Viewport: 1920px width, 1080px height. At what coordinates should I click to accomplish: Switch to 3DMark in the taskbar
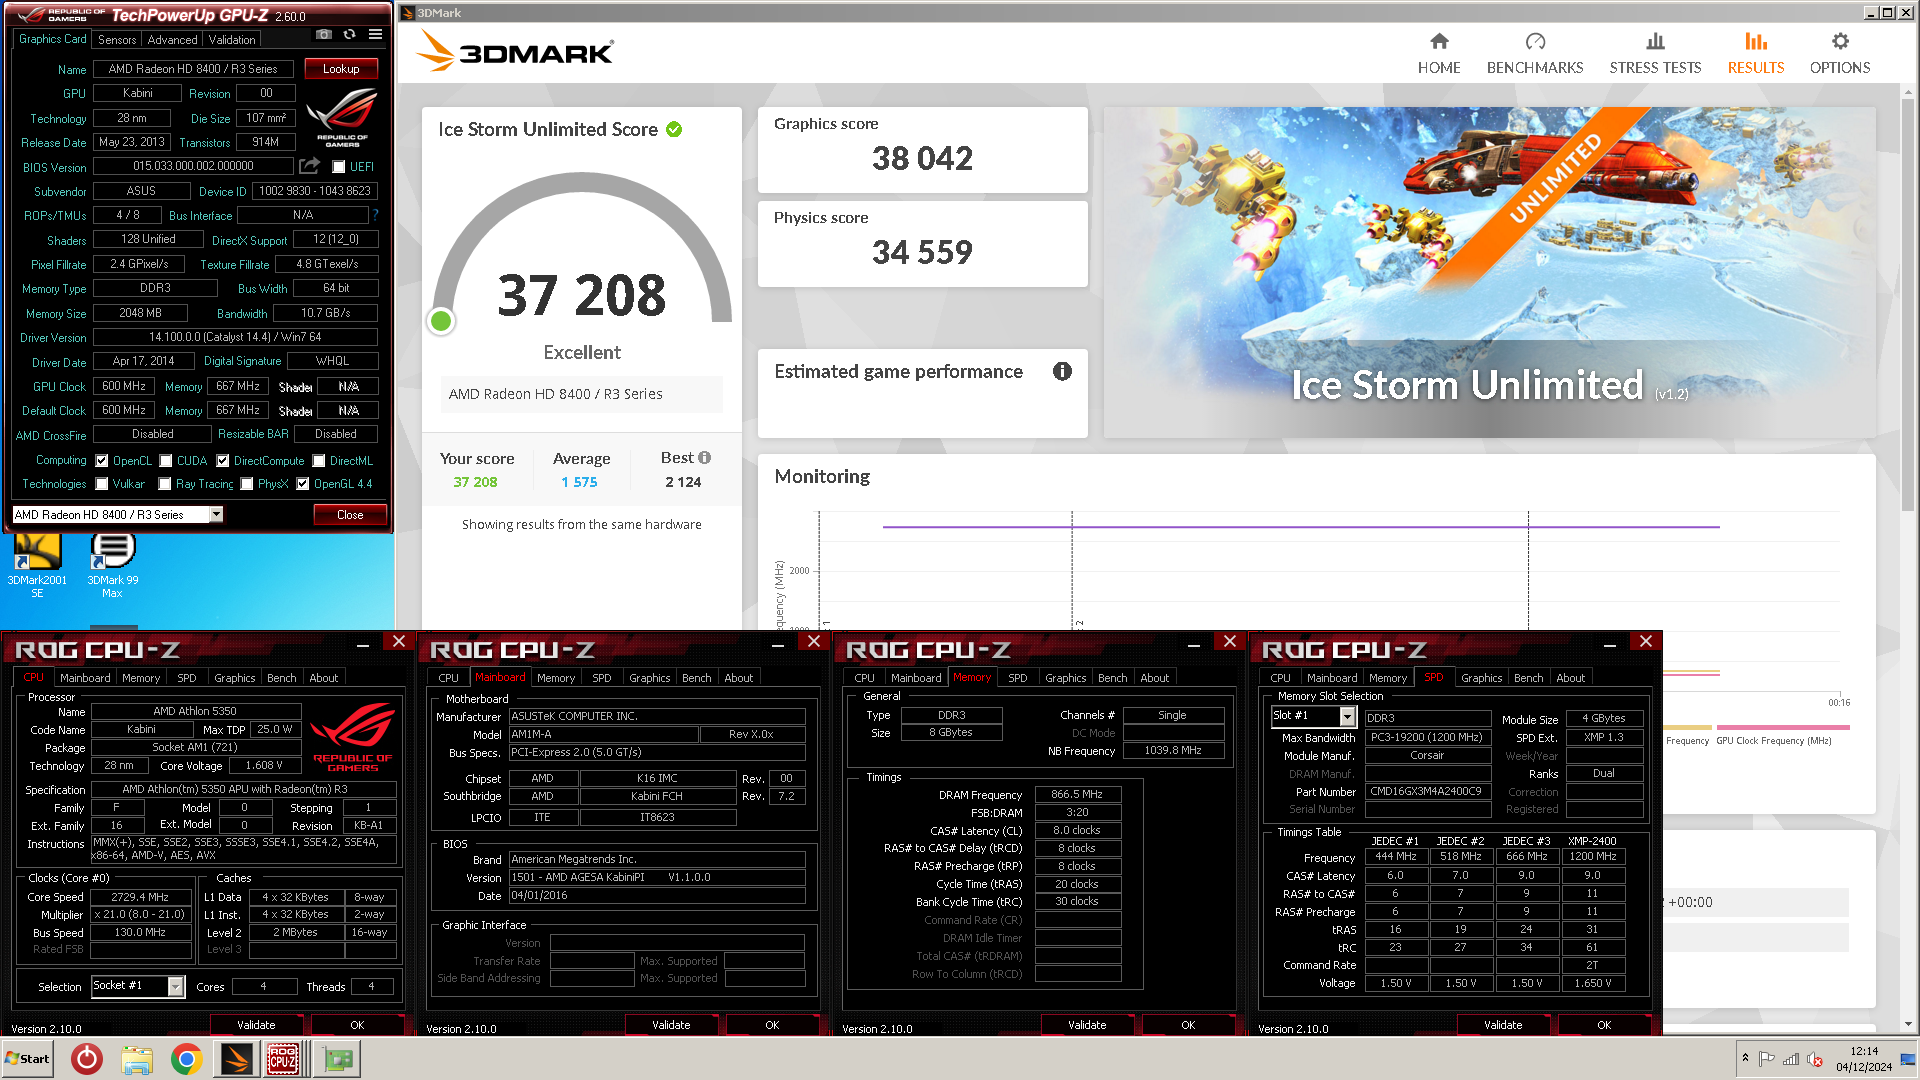point(237,1059)
